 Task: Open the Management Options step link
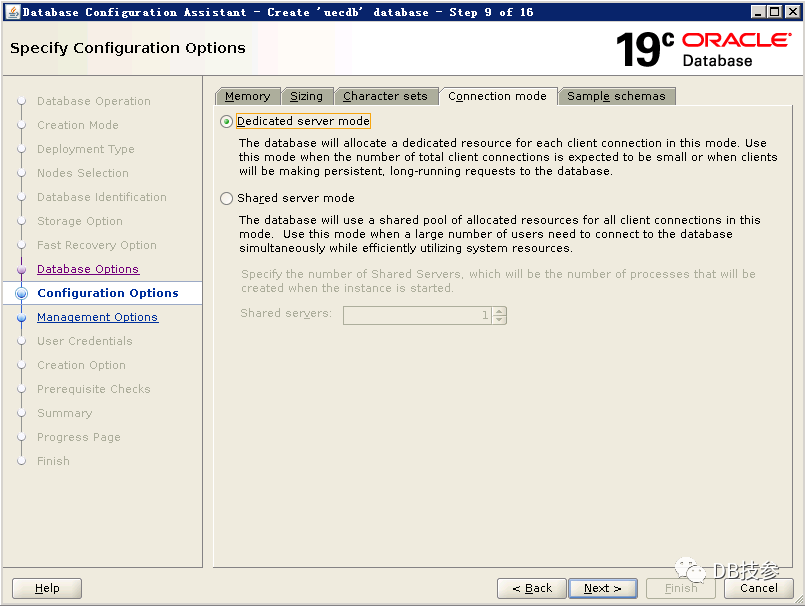click(x=98, y=317)
